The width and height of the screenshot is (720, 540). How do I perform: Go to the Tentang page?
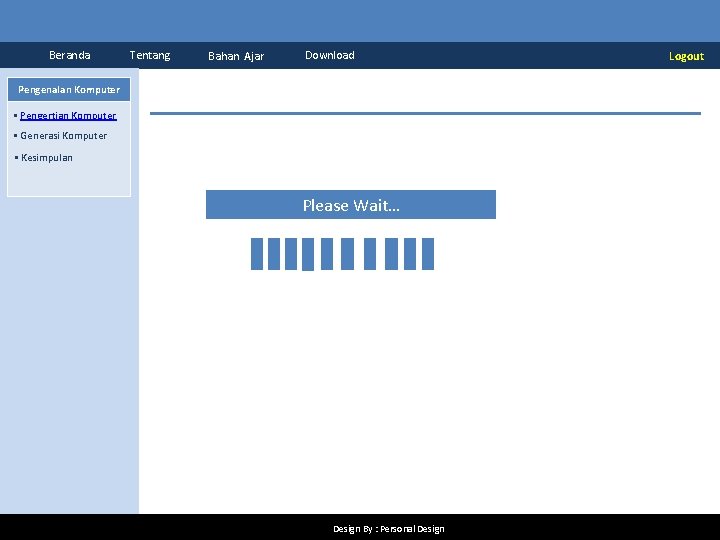(150, 56)
